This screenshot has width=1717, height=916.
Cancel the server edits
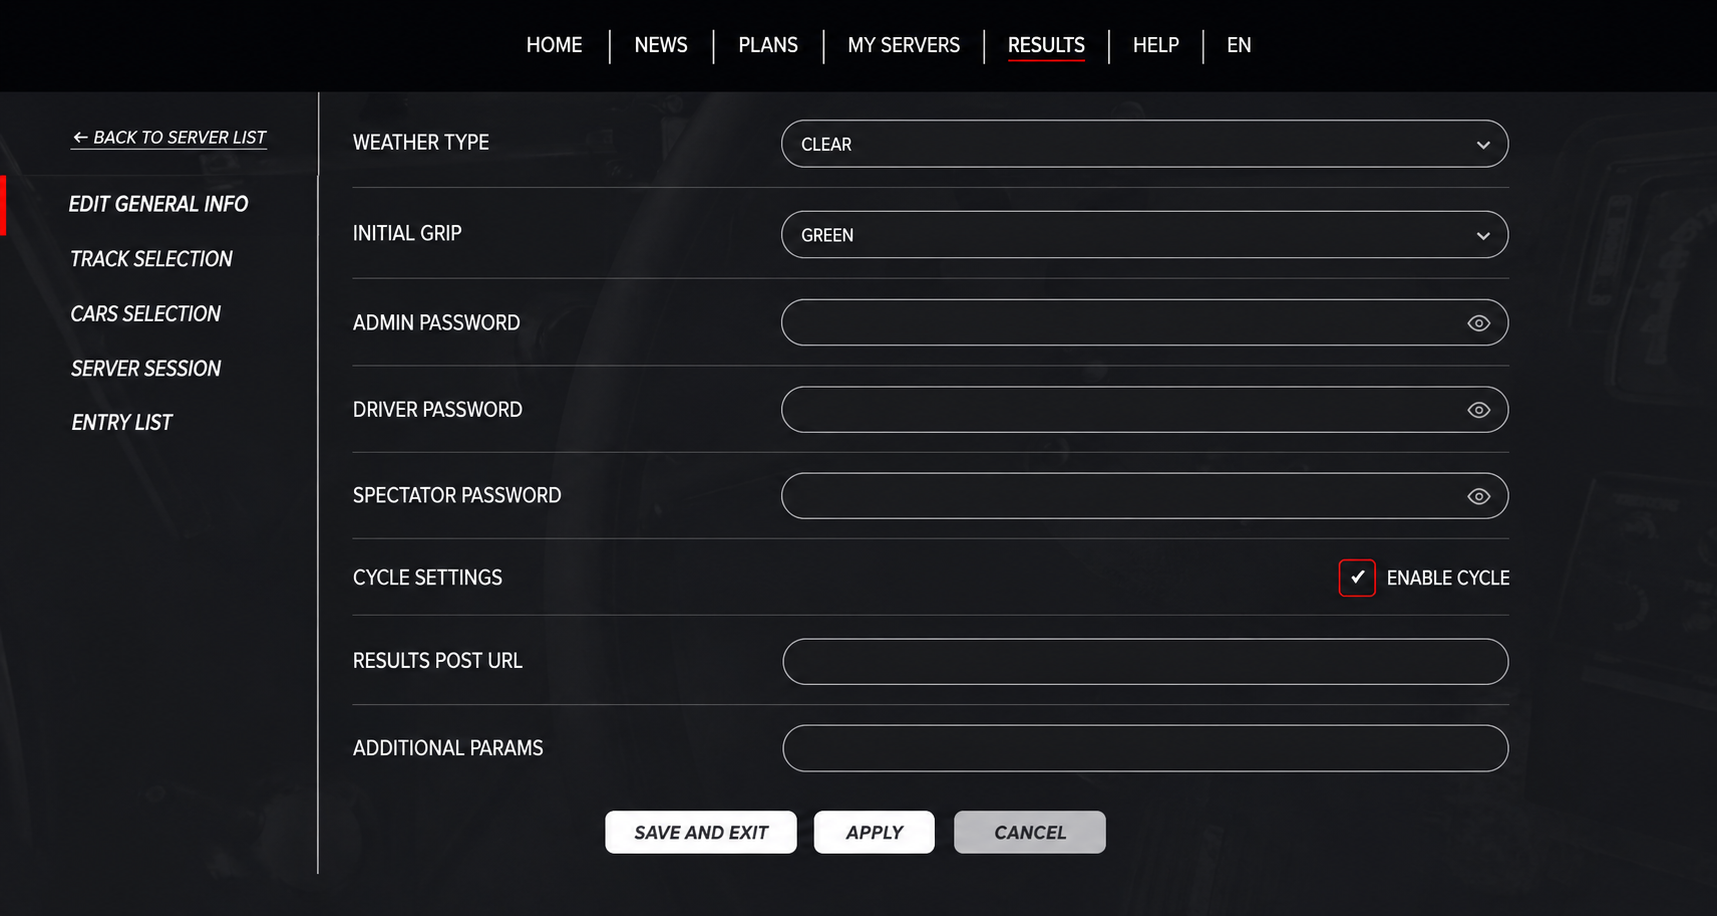coord(1029,832)
